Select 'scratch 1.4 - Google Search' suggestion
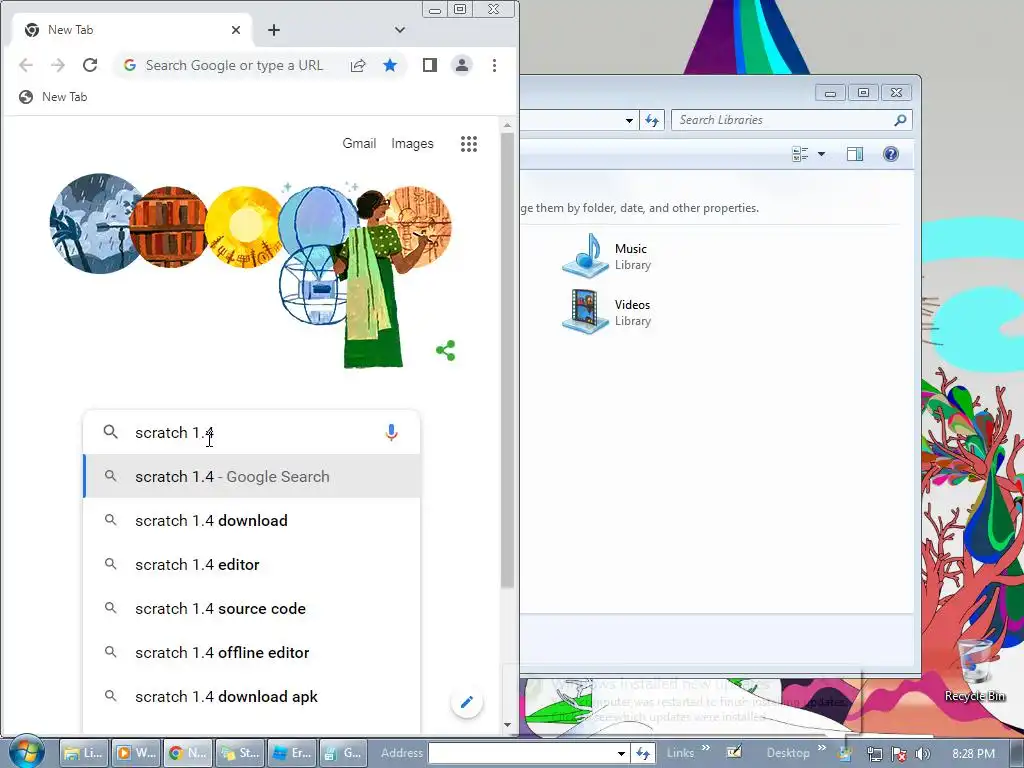Image resolution: width=1024 pixels, height=768 pixels. coord(251,476)
